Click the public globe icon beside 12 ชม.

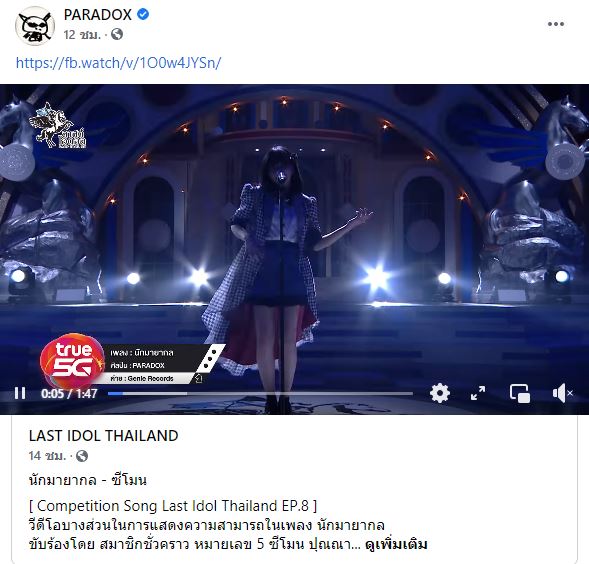pos(117,35)
